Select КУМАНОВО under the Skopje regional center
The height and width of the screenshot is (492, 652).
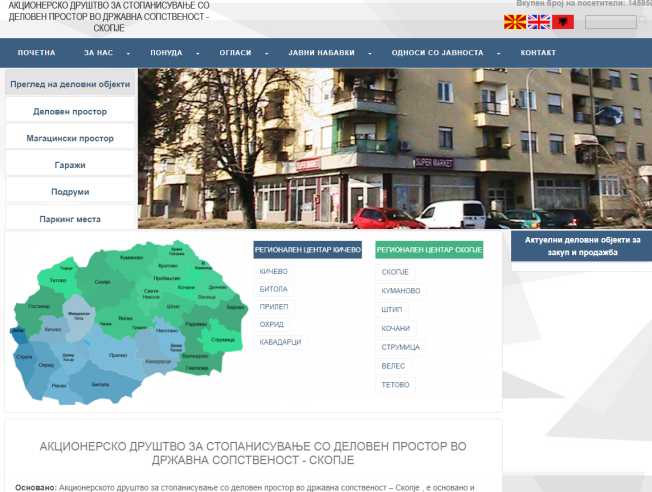[x=400, y=291]
